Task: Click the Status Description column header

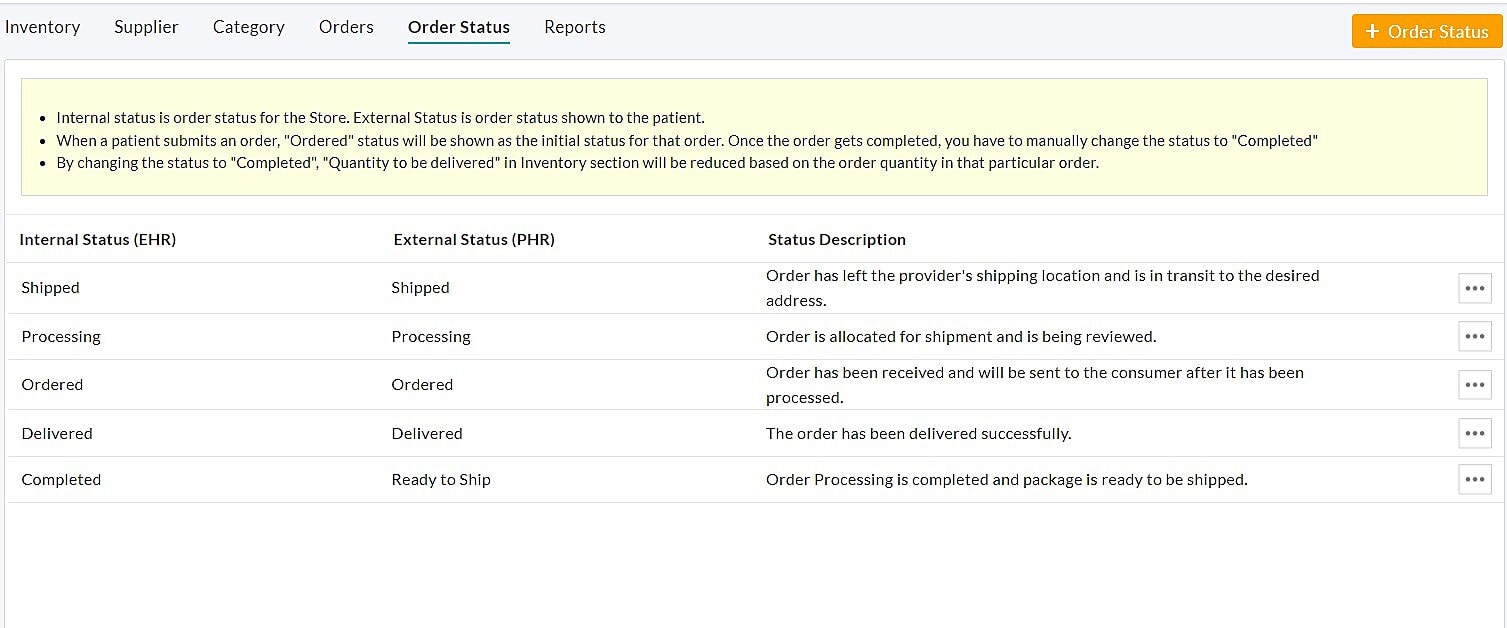Action: pos(837,239)
